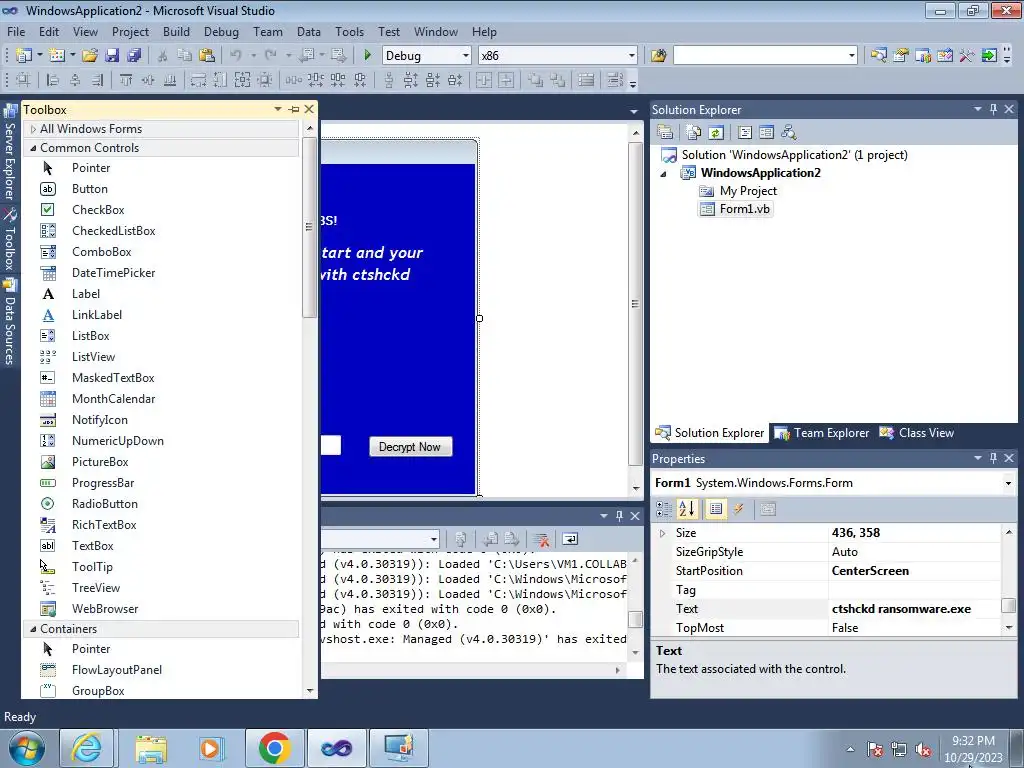This screenshot has height=768, width=1024.
Task: Select Button control in Toolbox
Action: (x=89, y=189)
